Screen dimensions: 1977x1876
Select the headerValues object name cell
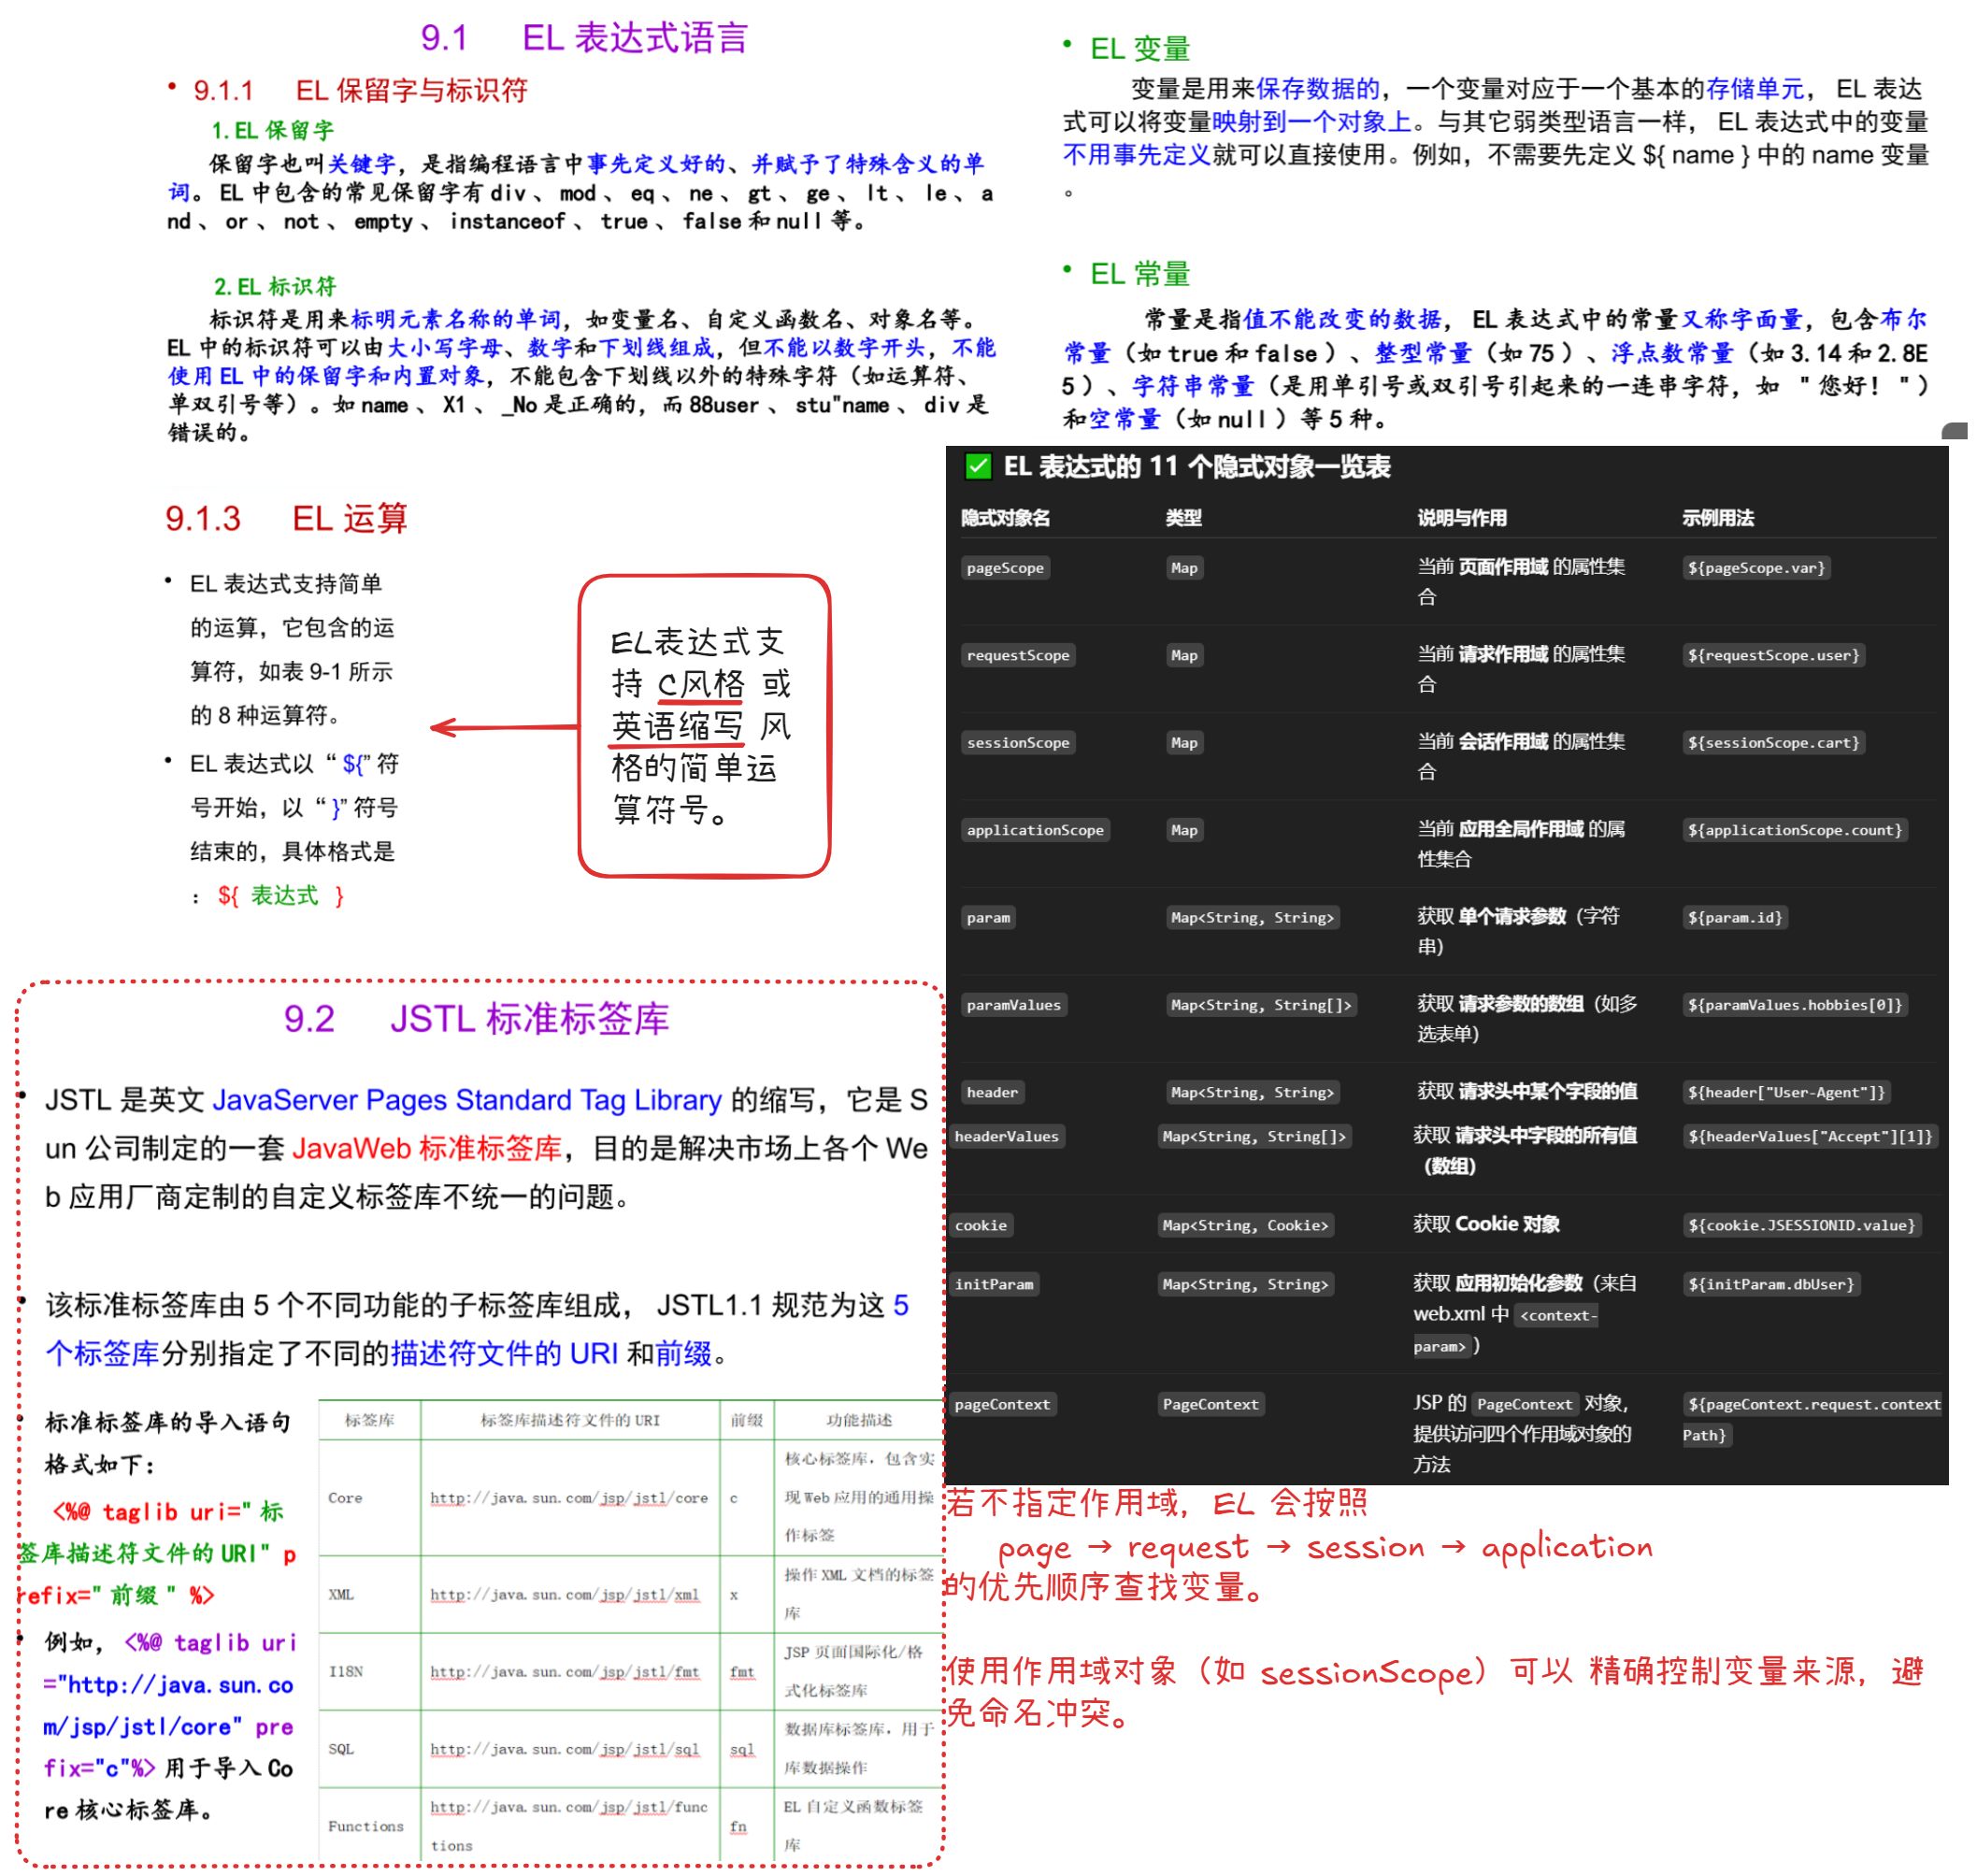click(1009, 1138)
